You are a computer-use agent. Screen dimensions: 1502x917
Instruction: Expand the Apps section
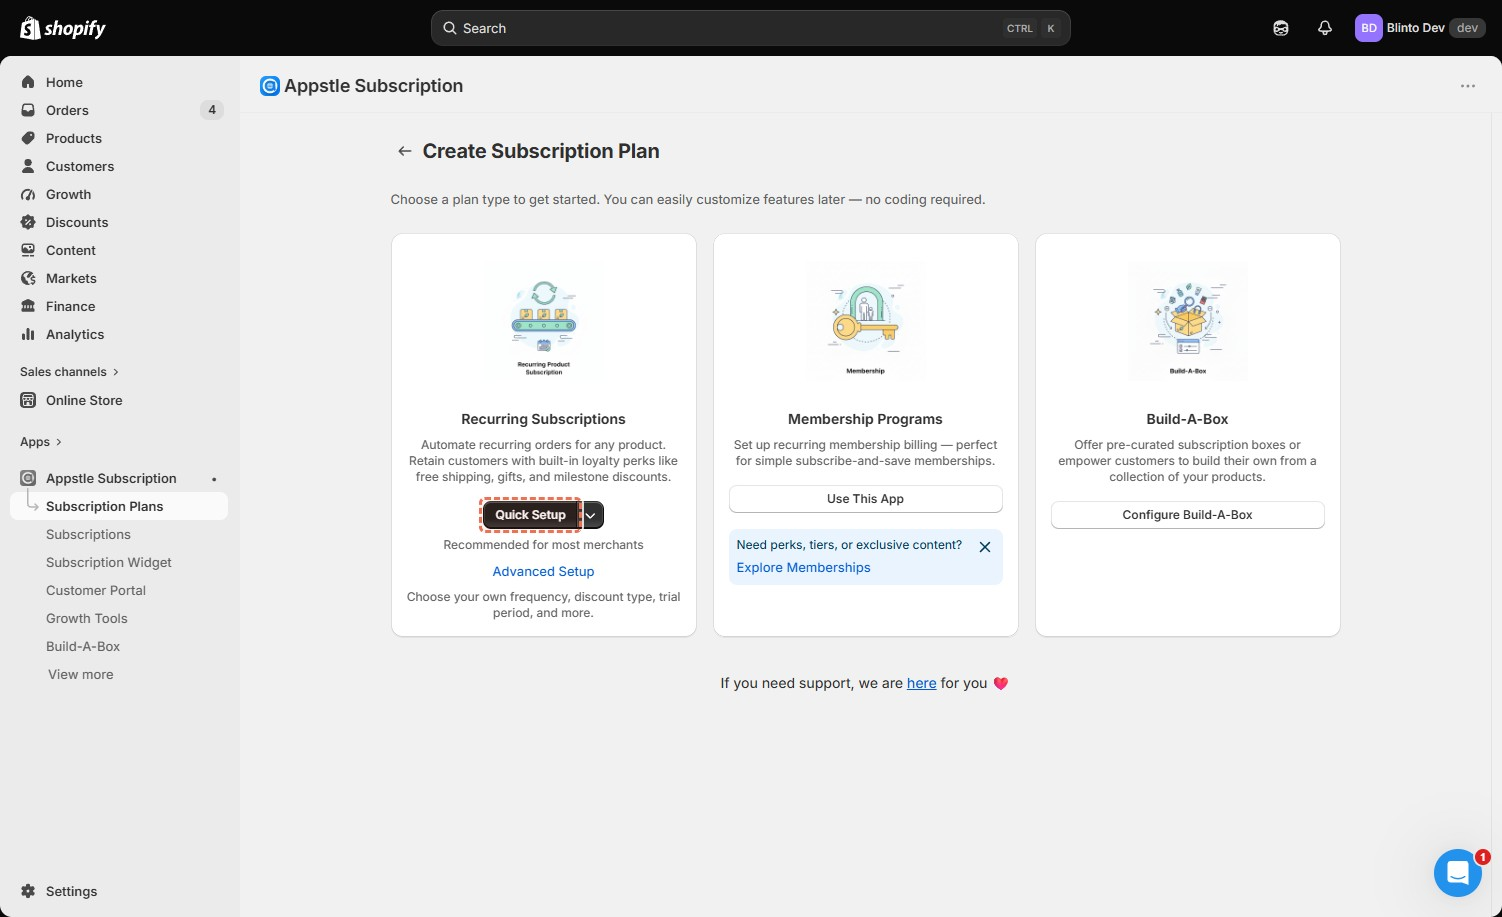(41, 442)
